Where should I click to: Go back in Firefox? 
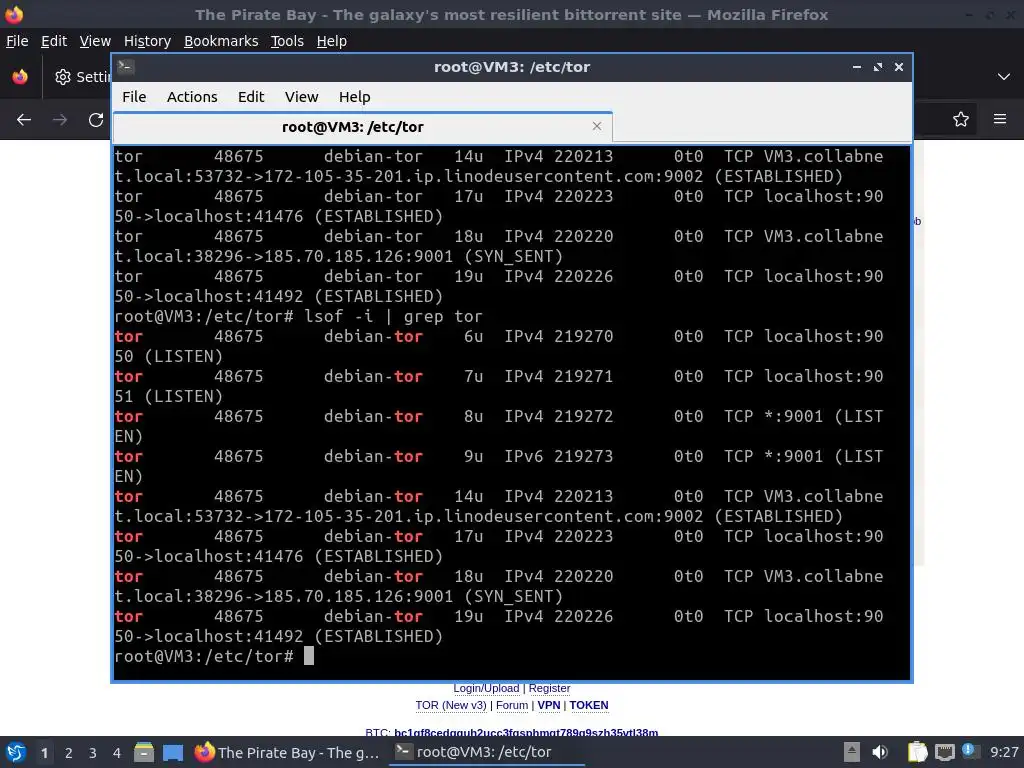(24, 120)
